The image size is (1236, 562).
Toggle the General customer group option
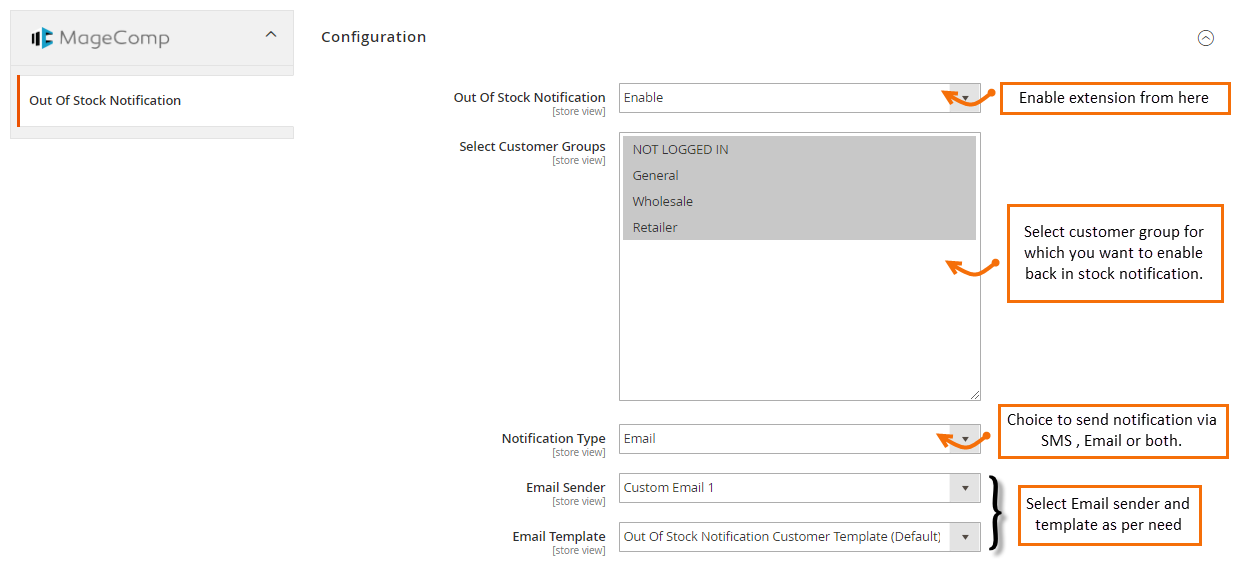656,176
